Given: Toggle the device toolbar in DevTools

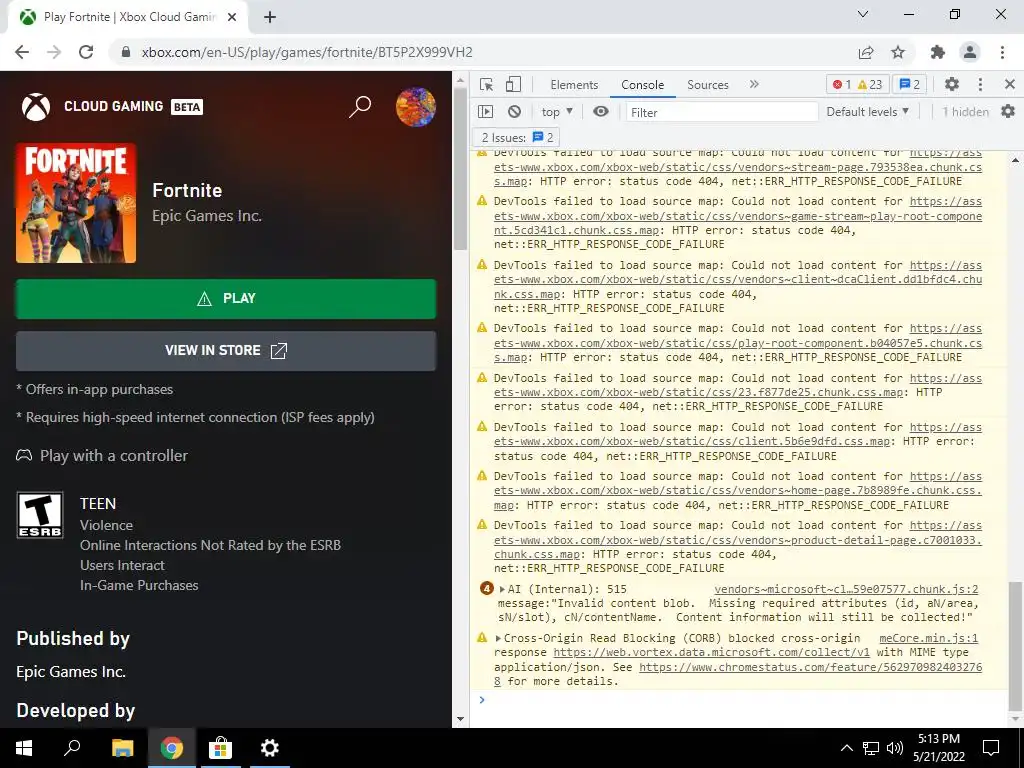Looking at the screenshot, I should [513, 84].
